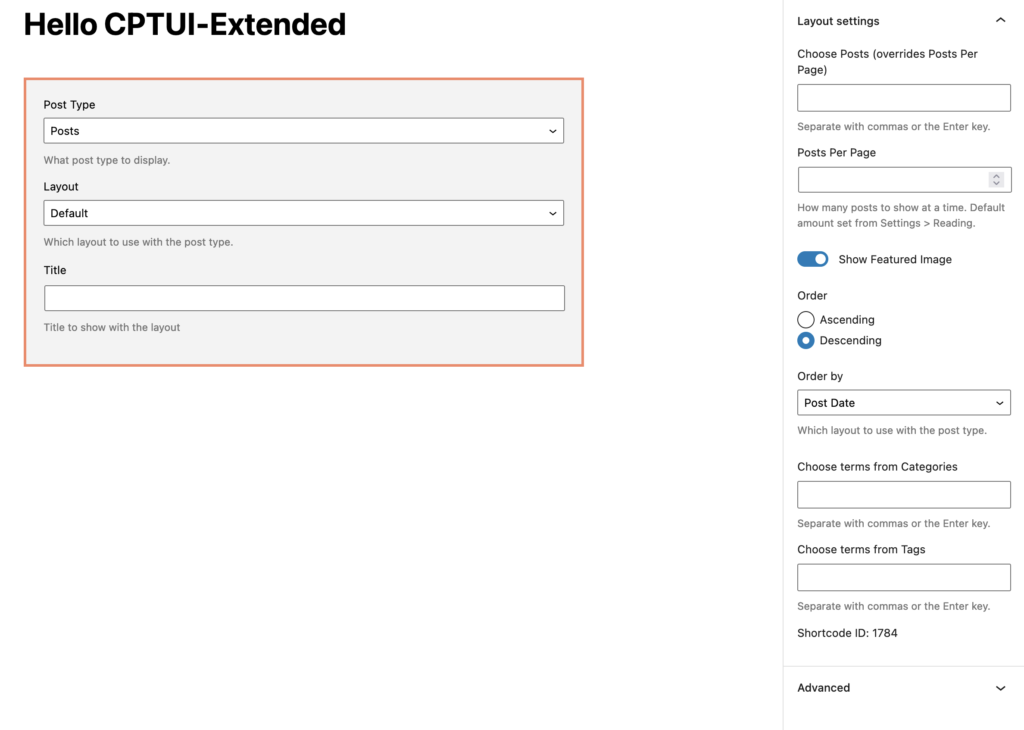Click the Advanced panel chevron icon
Screen dimensions: 1024x730
[x=999, y=687]
